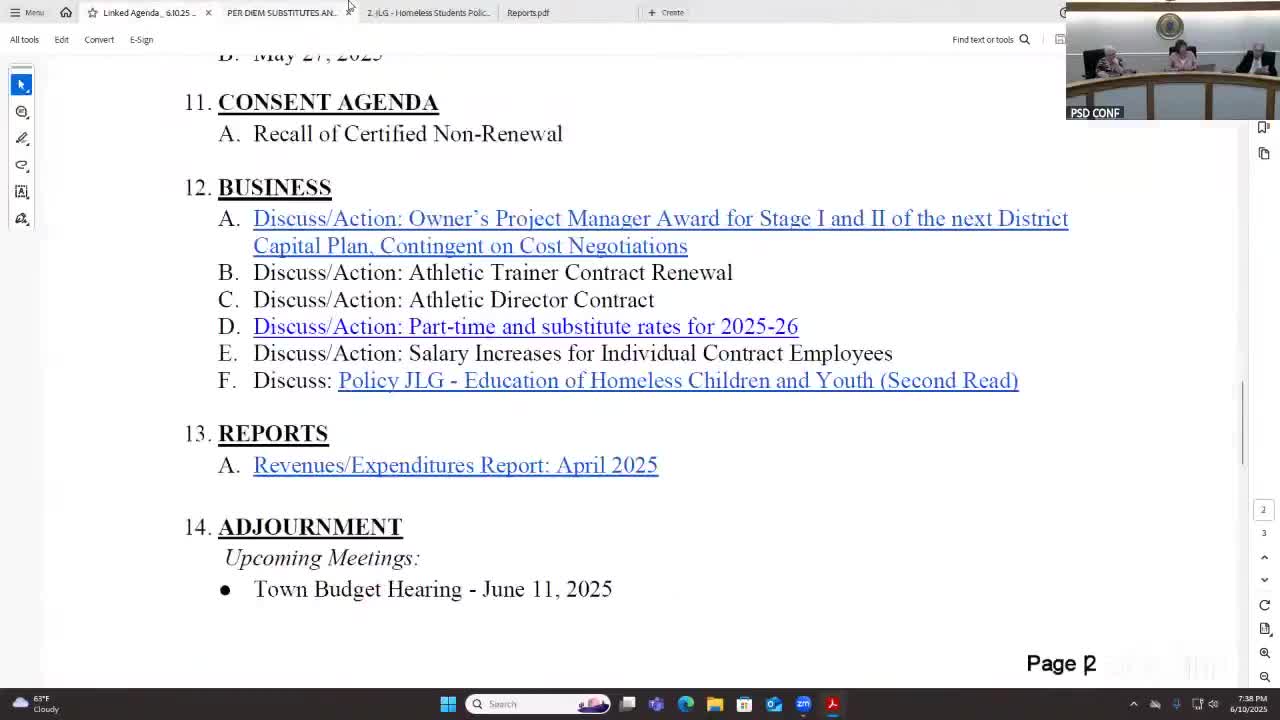Open the E-Sign tools menu

pos(141,40)
